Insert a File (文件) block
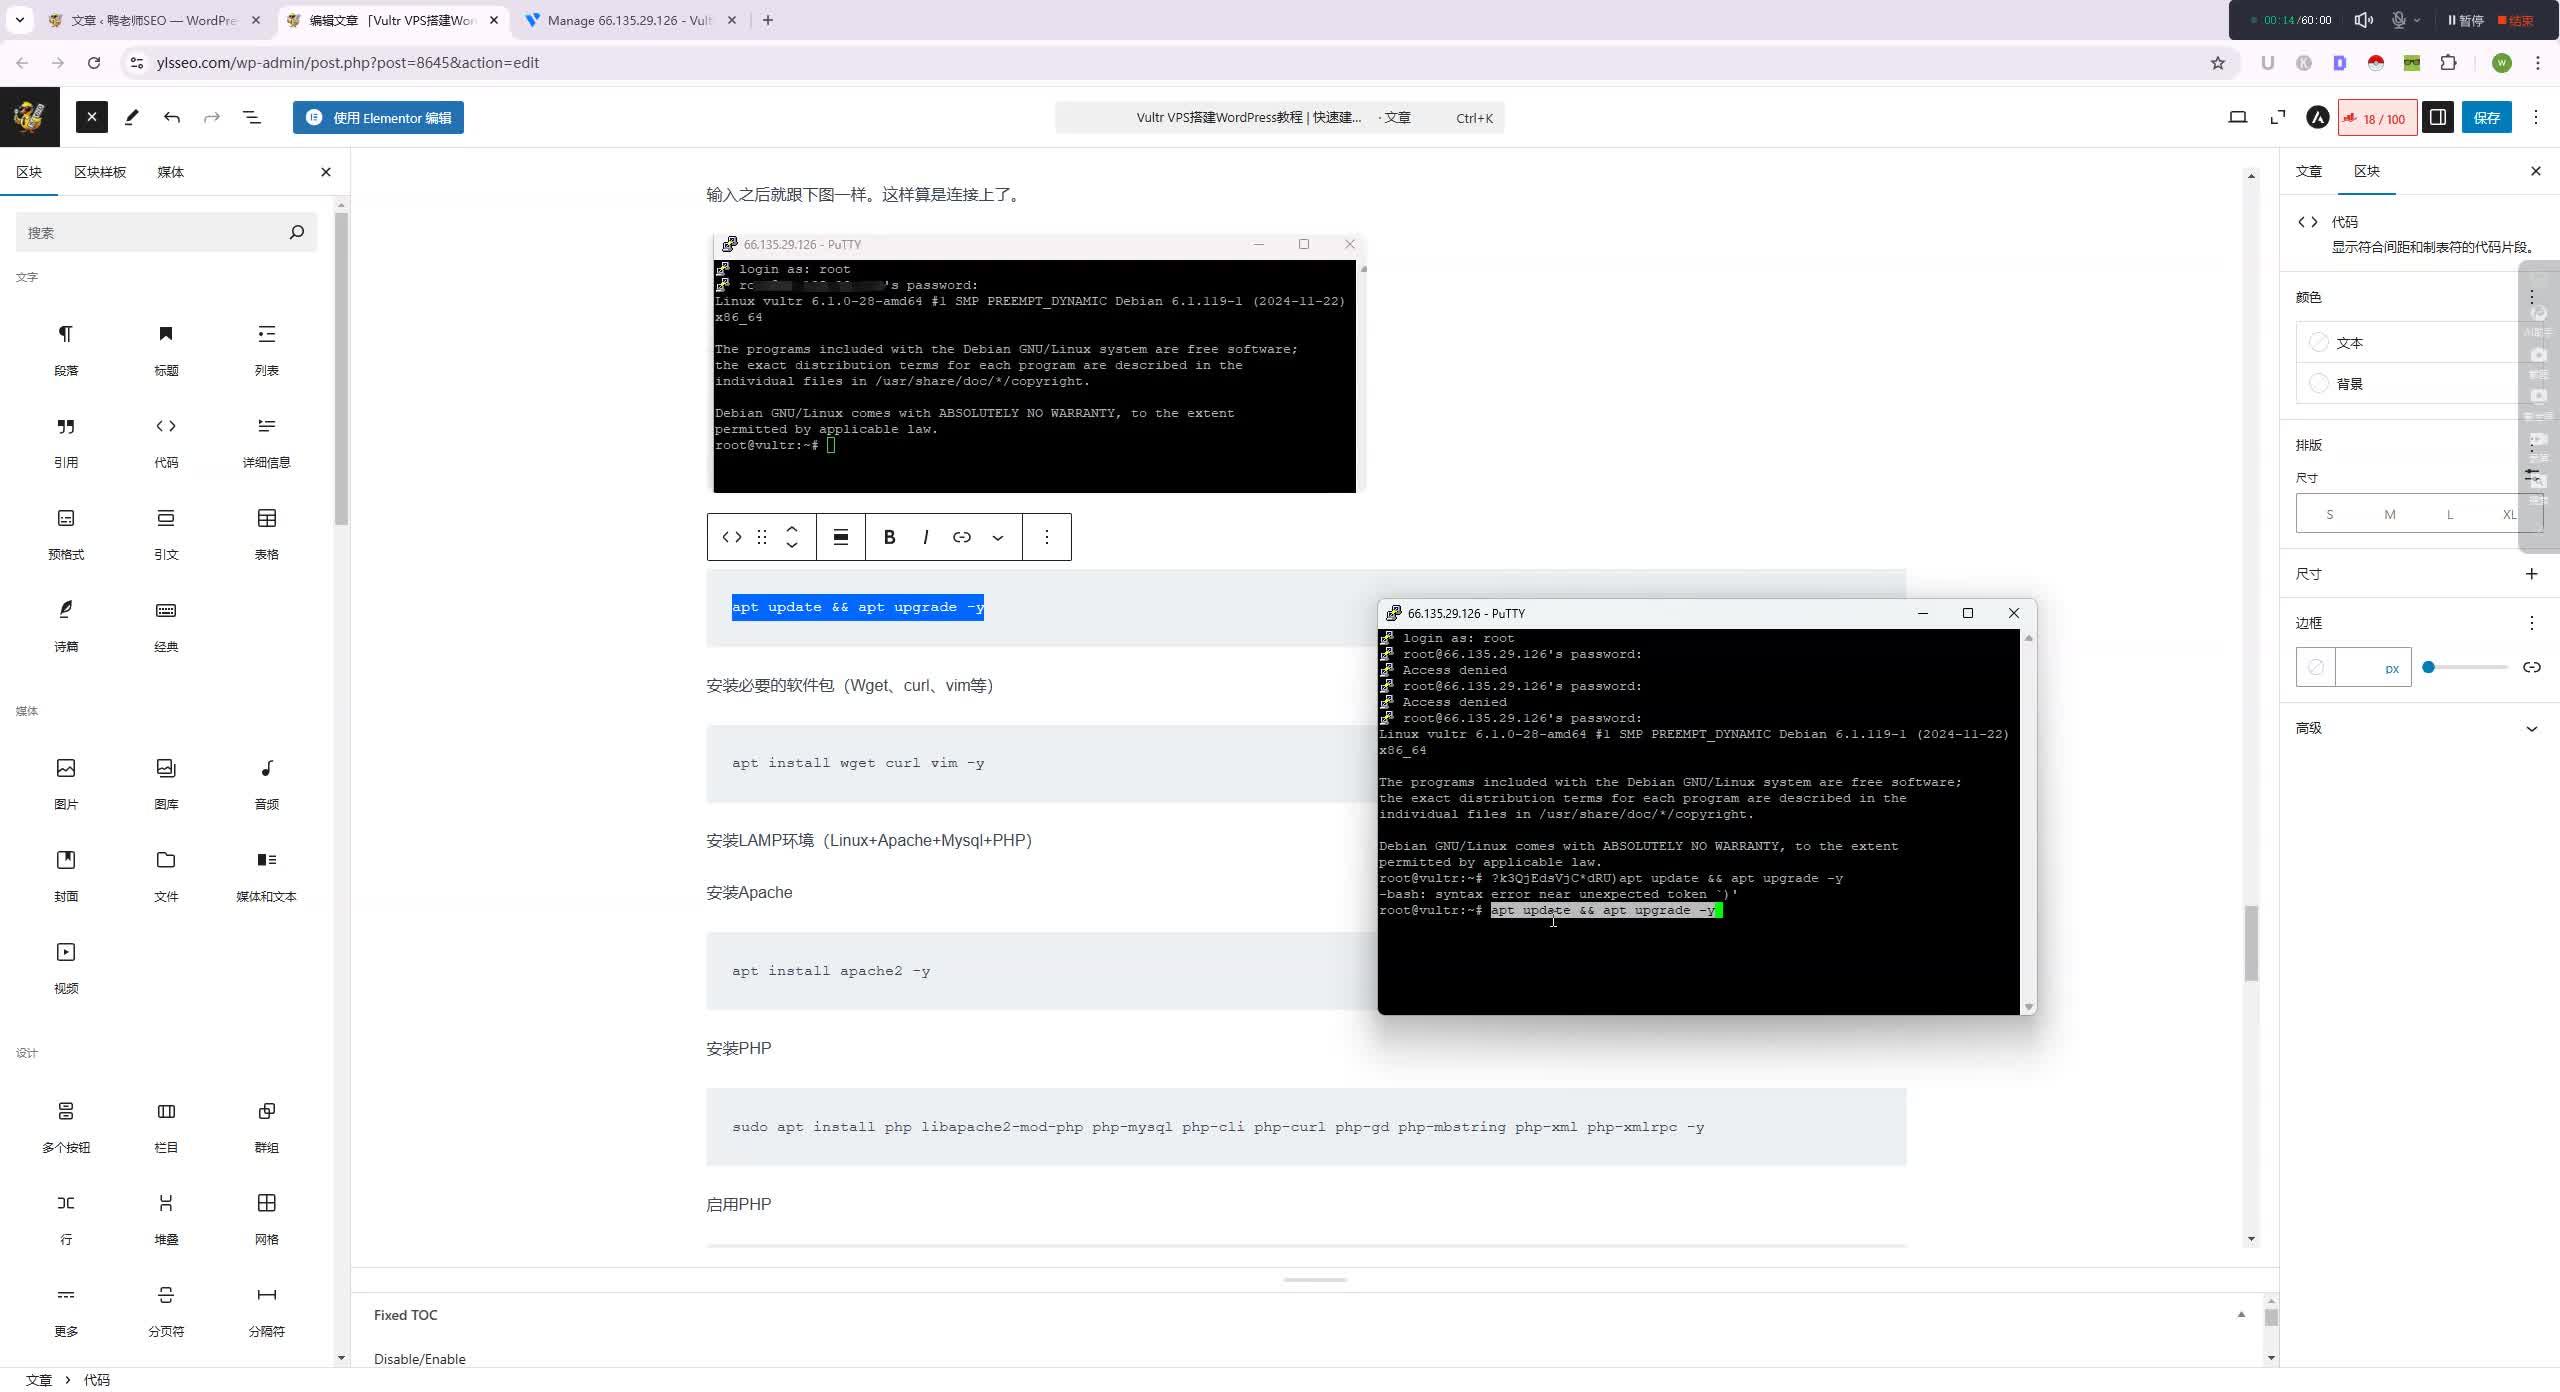The width and height of the screenshot is (2560, 1392). (x=166, y=875)
